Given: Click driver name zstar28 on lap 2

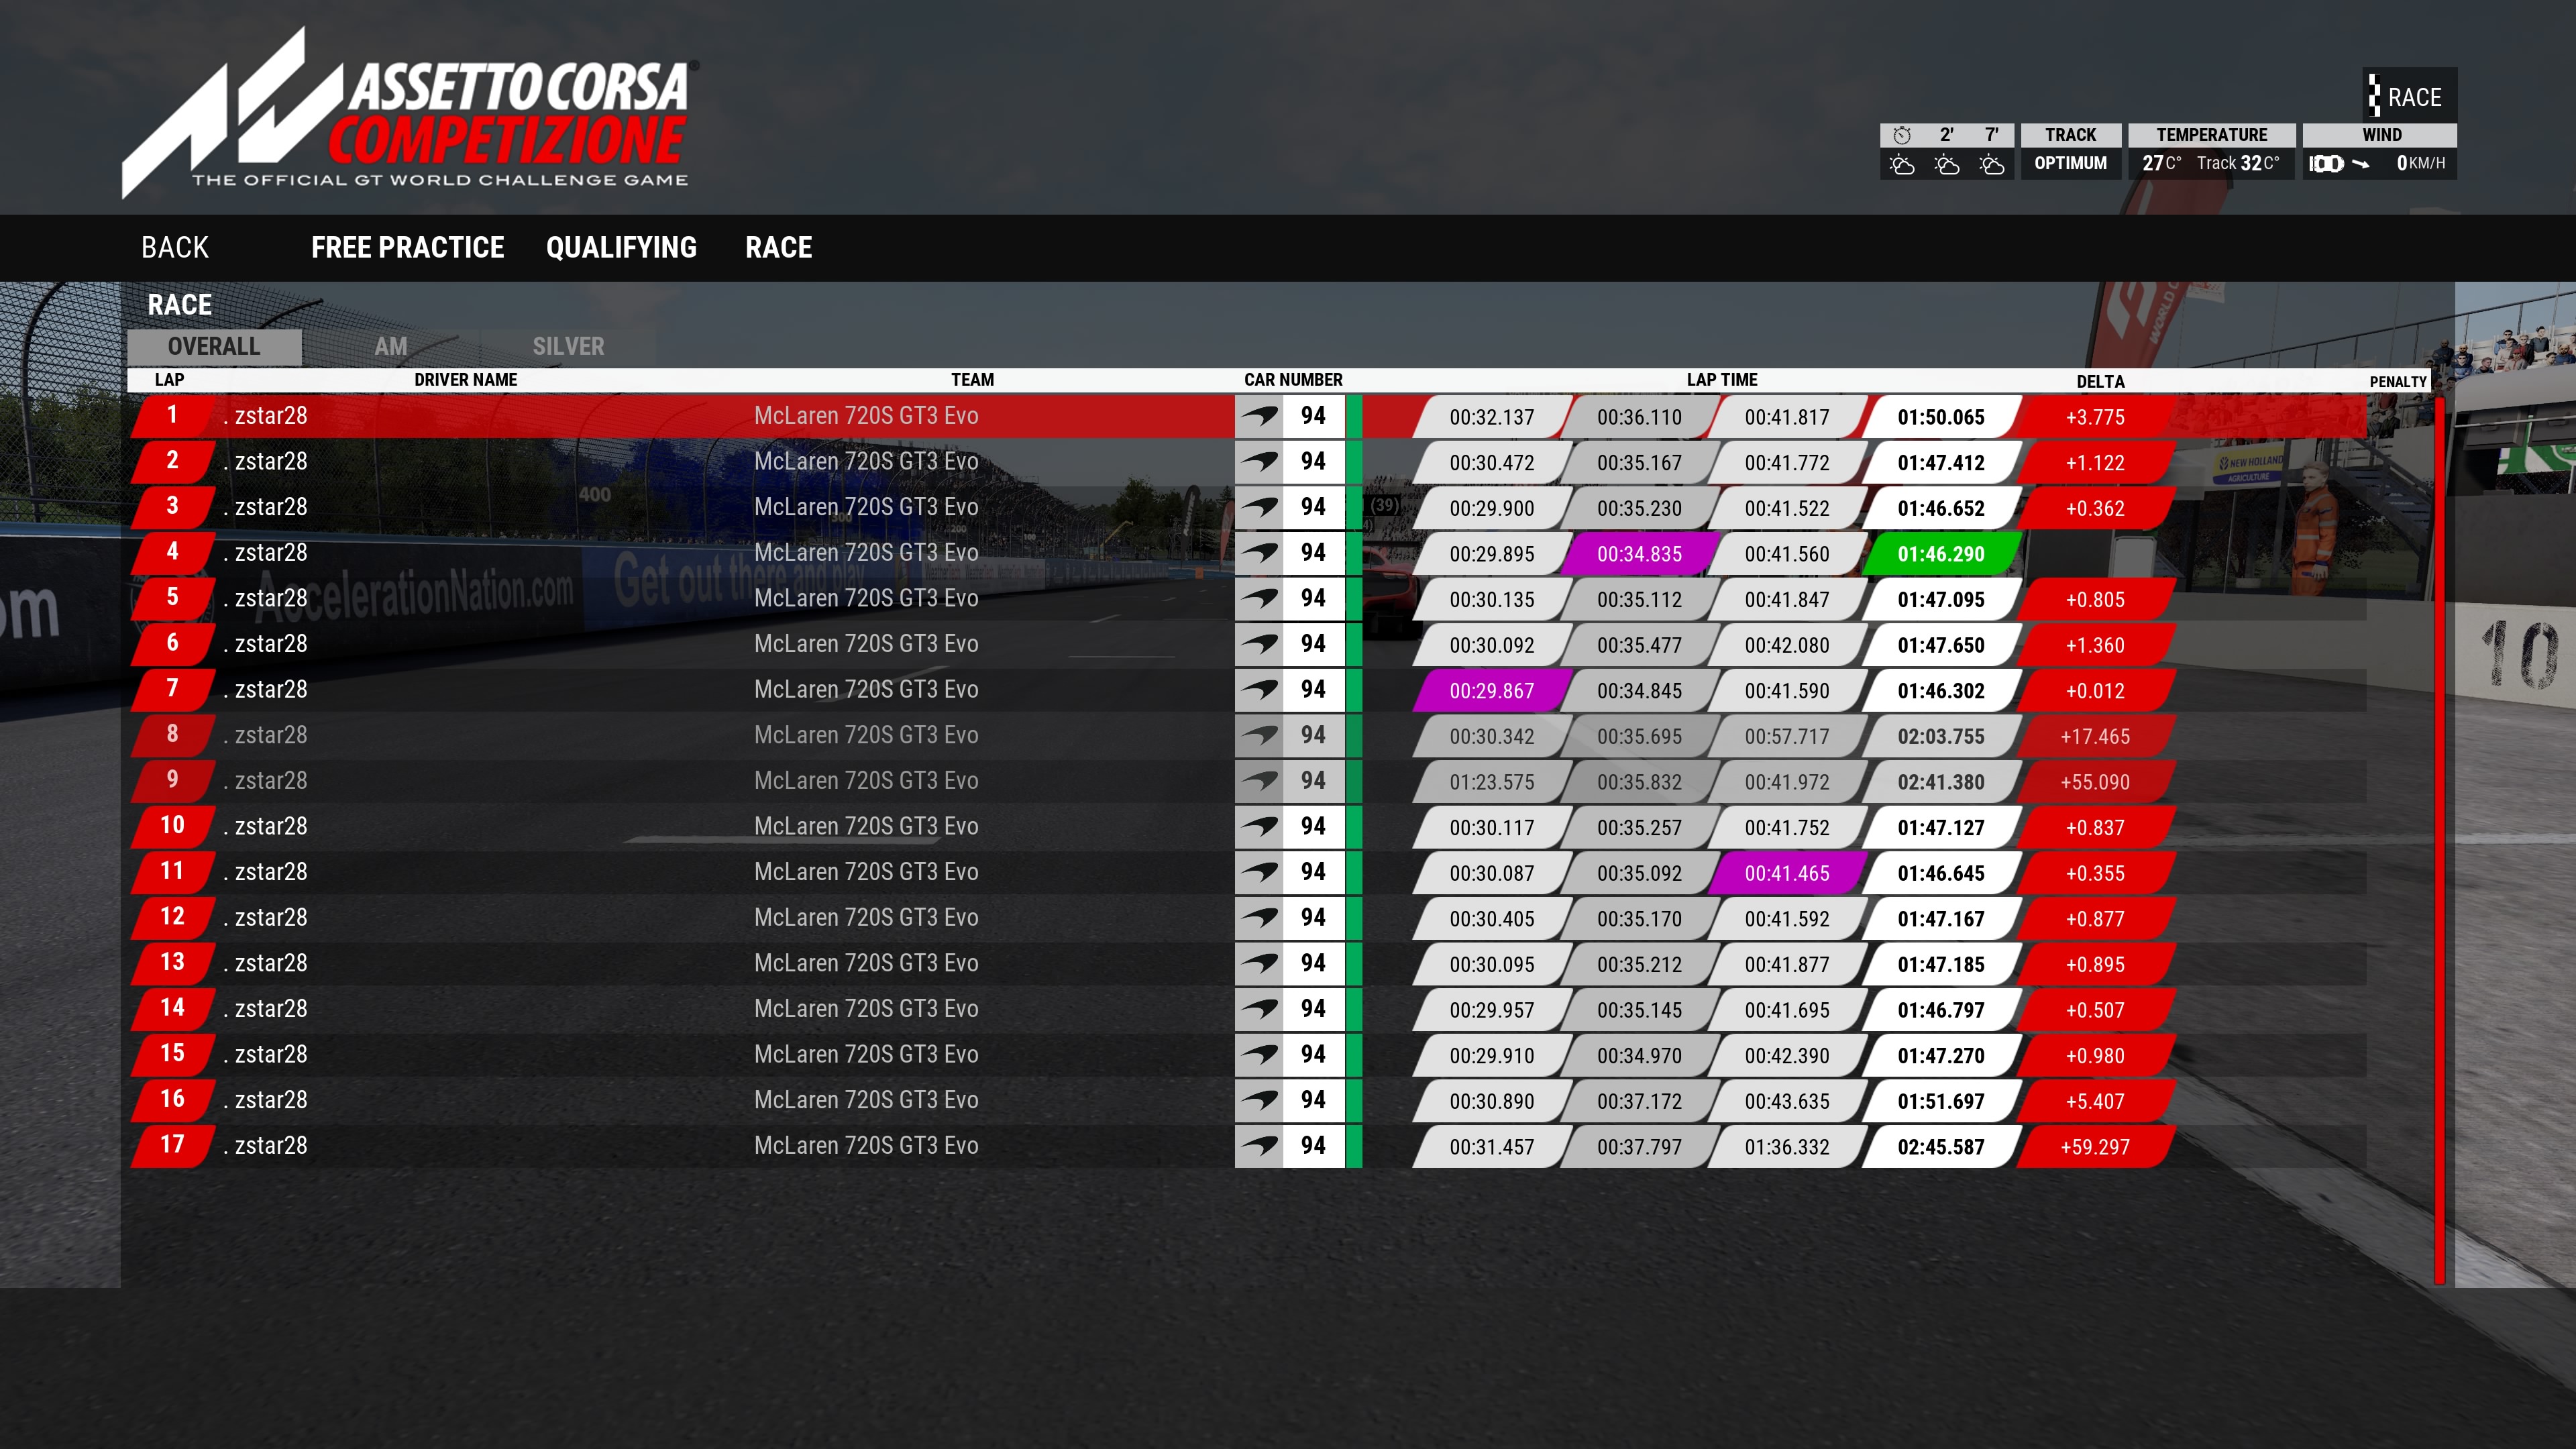Looking at the screenshot, I should [265, 462].
